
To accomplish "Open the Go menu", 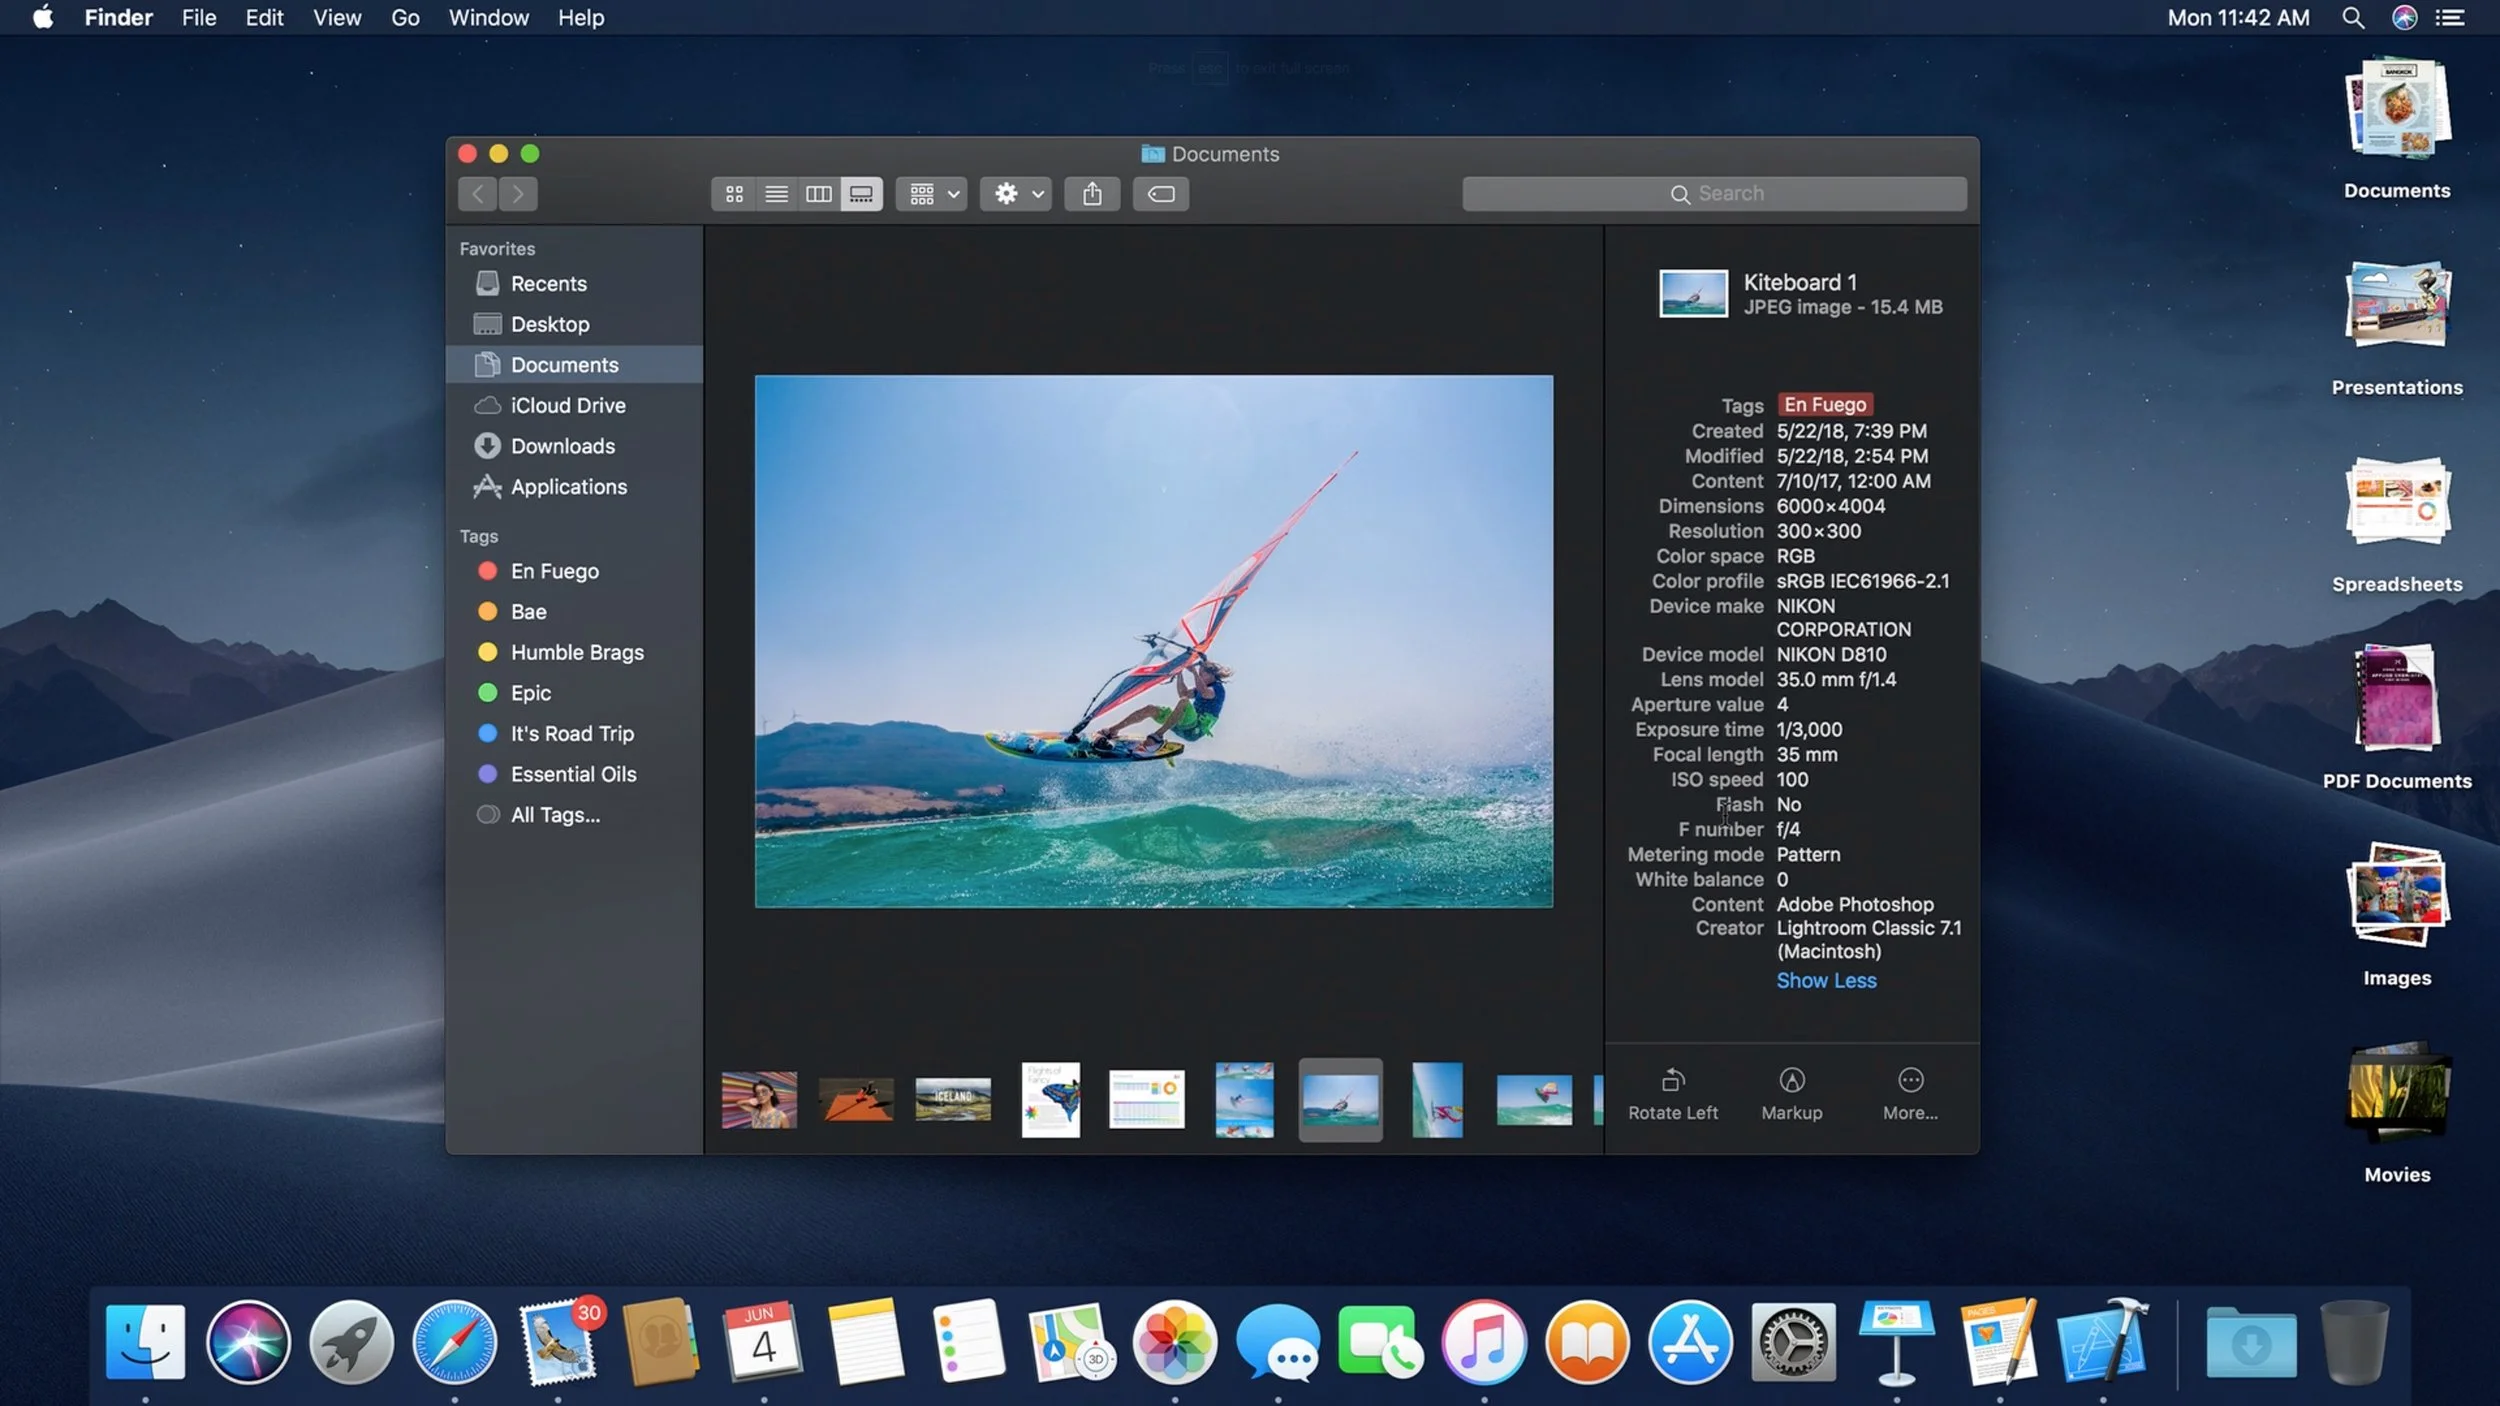I will (x=405, y=18).
